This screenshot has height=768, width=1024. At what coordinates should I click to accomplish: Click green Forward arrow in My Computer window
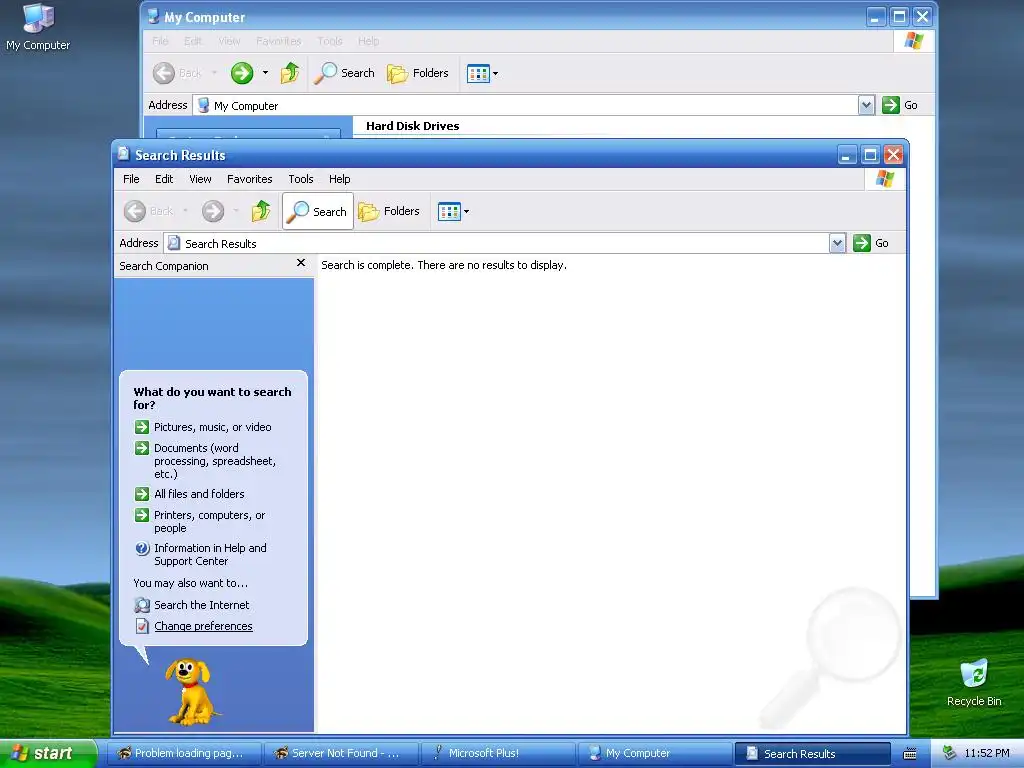pos(242,73)
